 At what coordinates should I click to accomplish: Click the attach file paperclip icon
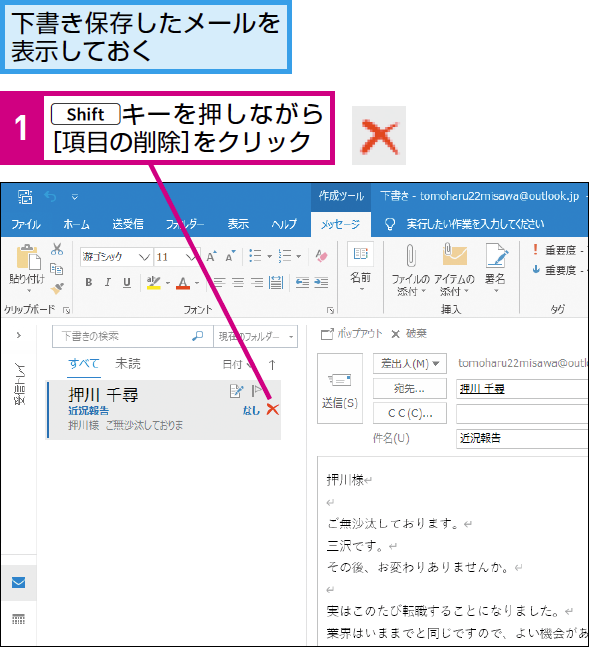point(411,255)
